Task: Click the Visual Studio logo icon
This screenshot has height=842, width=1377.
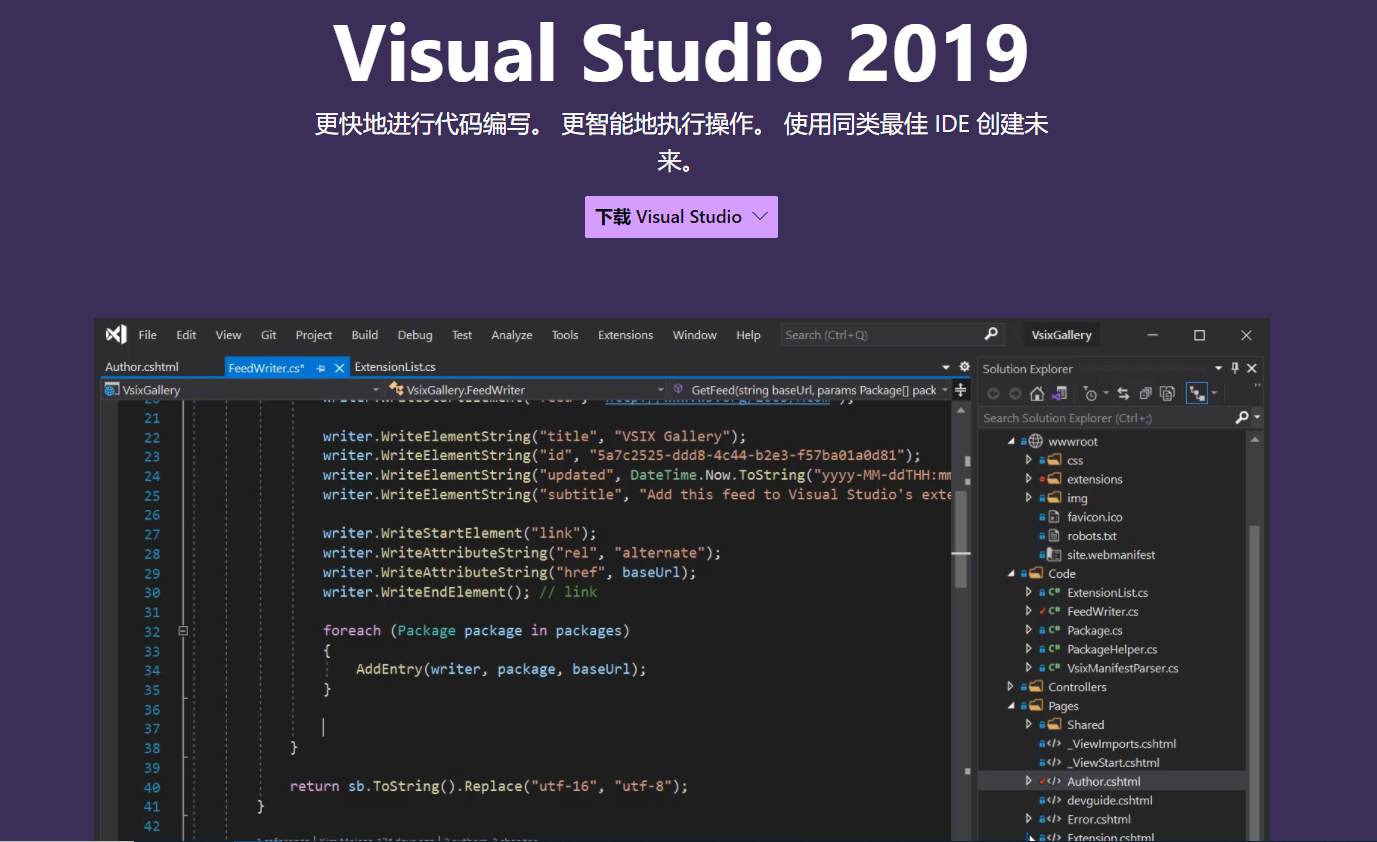Action: (116, 334)
